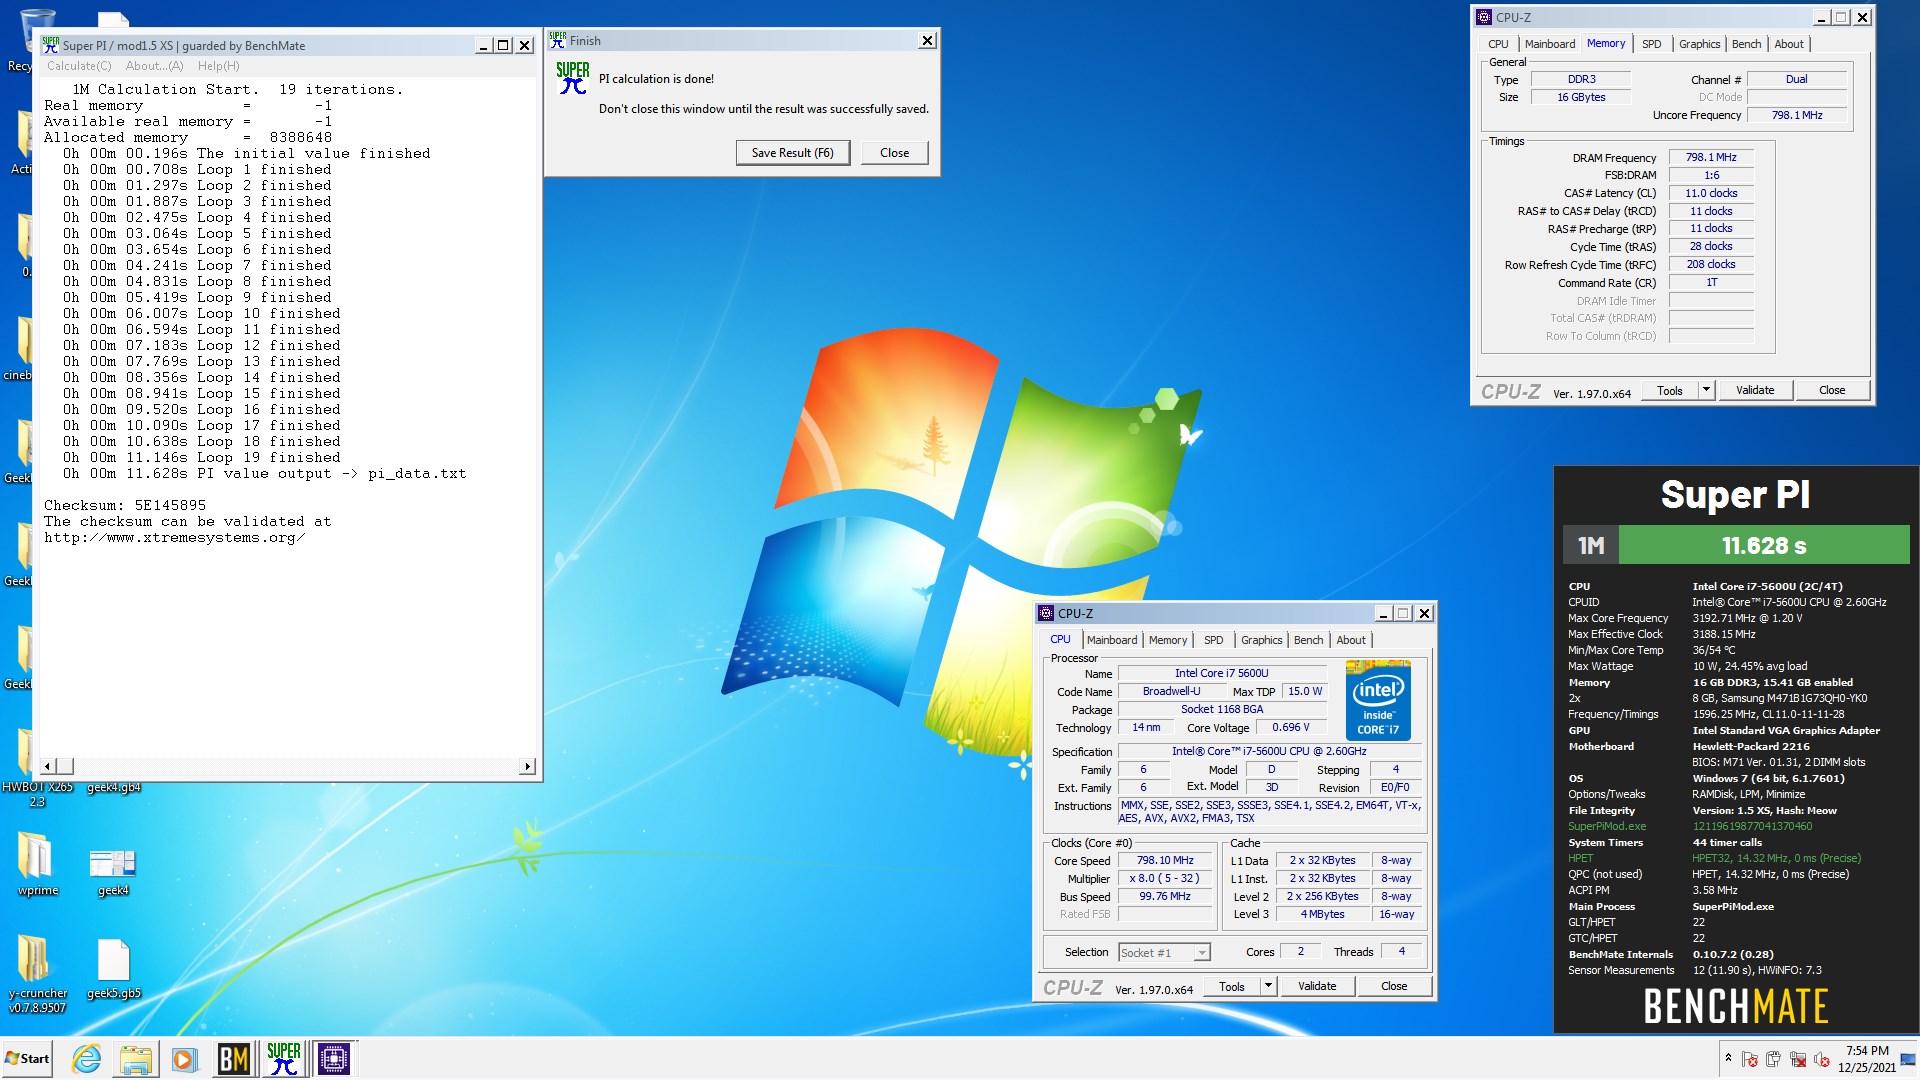This screenshot has width=1920, height=1080.
Task: Open Bench tab in upper CPU-Z window
Action: [1746, 44]
